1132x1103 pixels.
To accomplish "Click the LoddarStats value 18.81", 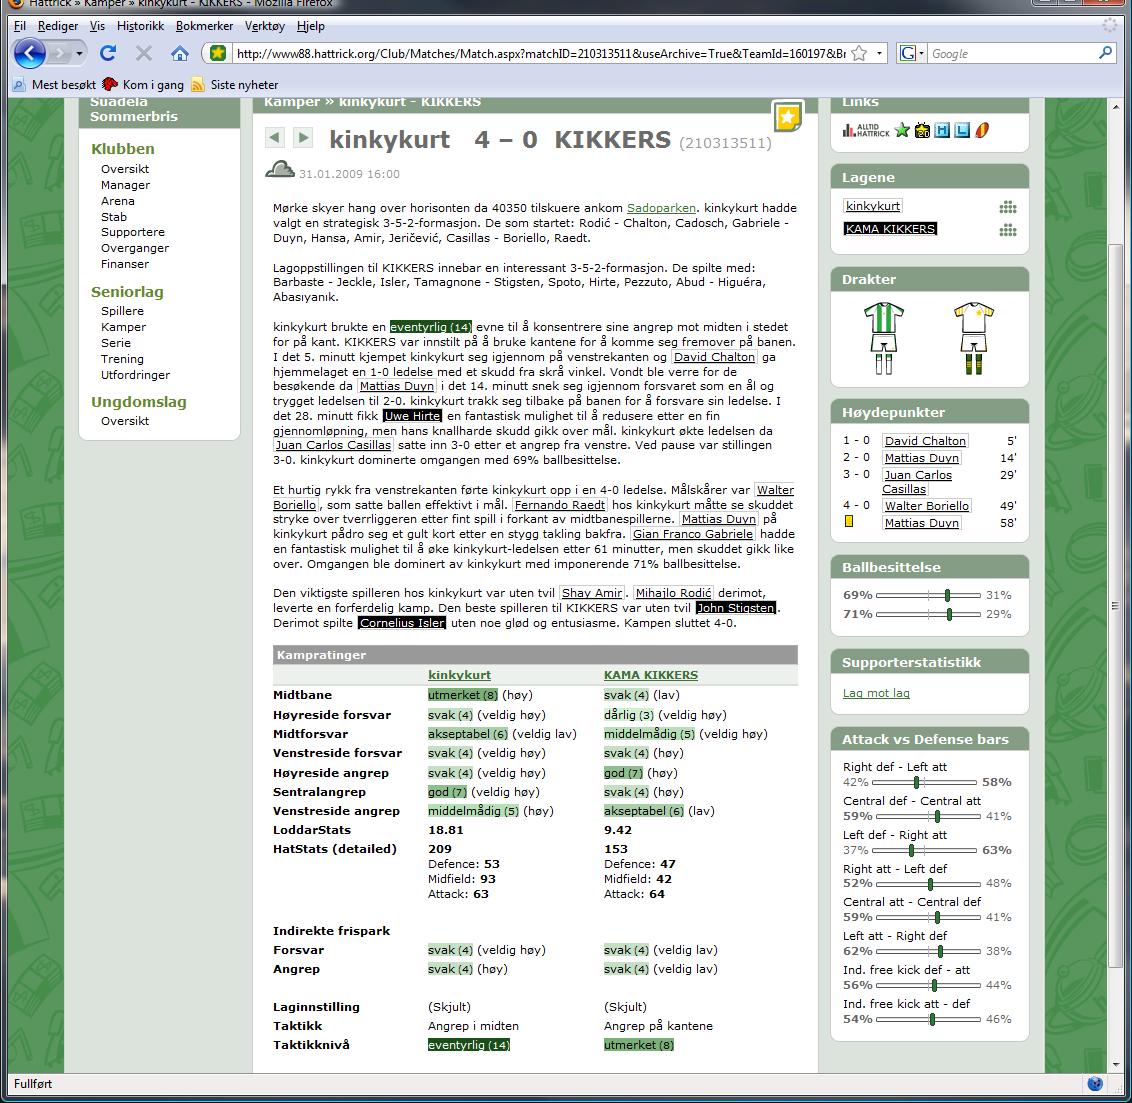I will tap(445, 830).
